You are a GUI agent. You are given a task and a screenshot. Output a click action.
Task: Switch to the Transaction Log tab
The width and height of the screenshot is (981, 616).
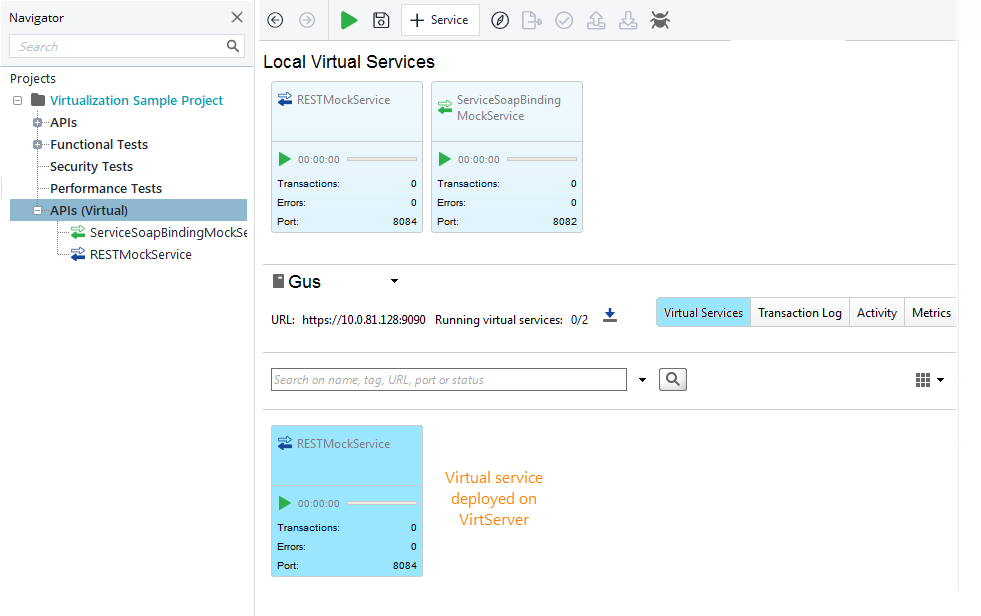(x=799, y=312)
